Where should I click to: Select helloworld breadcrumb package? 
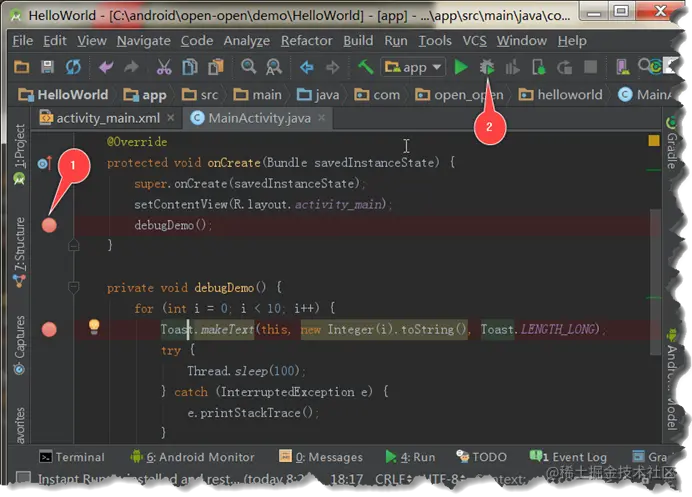pyautogui.click(x=560, y=95)
